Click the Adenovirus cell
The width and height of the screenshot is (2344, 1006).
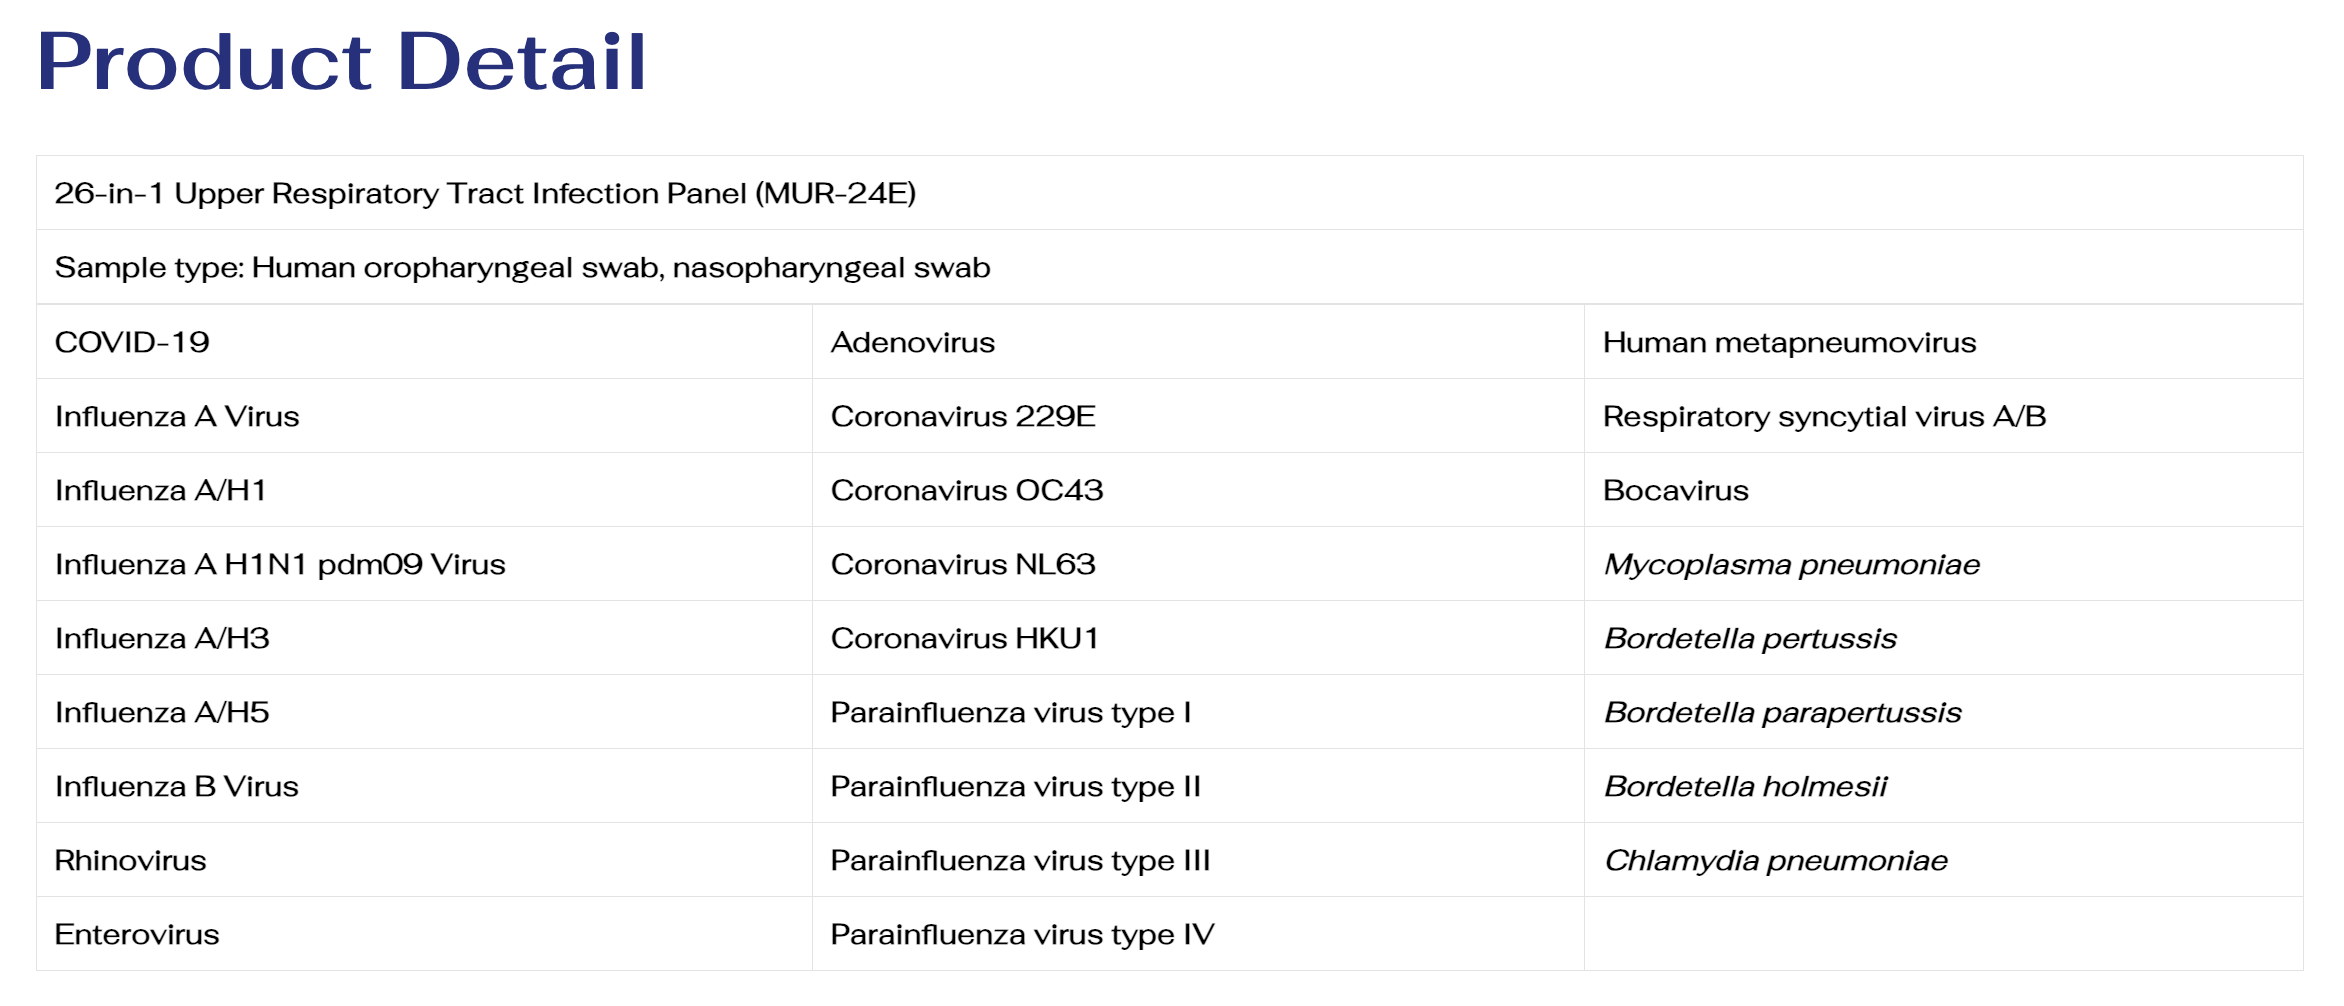pyautogui.click(x=1198, y=342)
